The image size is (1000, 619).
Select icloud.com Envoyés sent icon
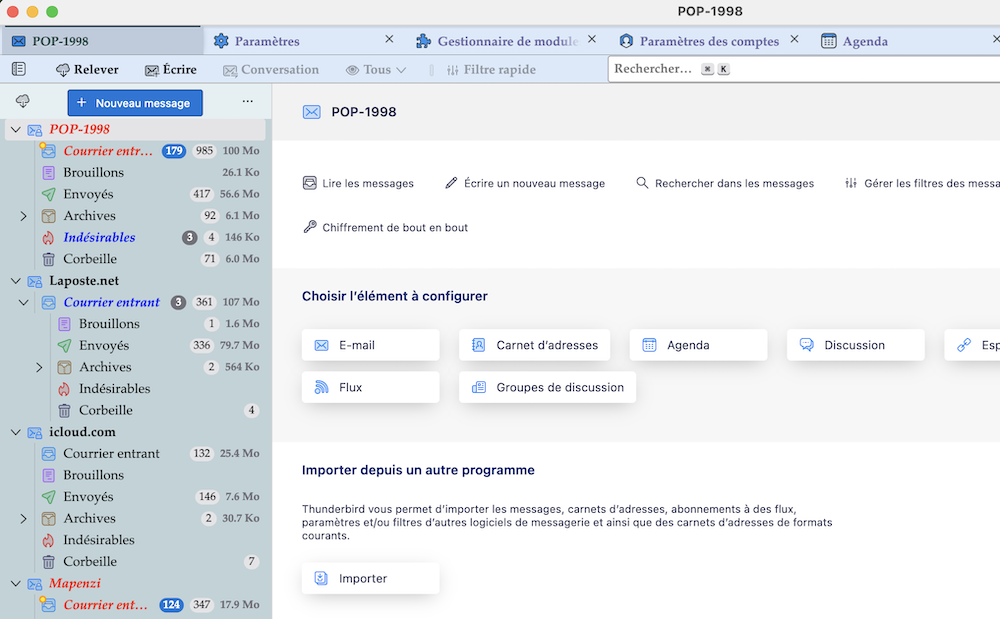(x=48, y=497)
